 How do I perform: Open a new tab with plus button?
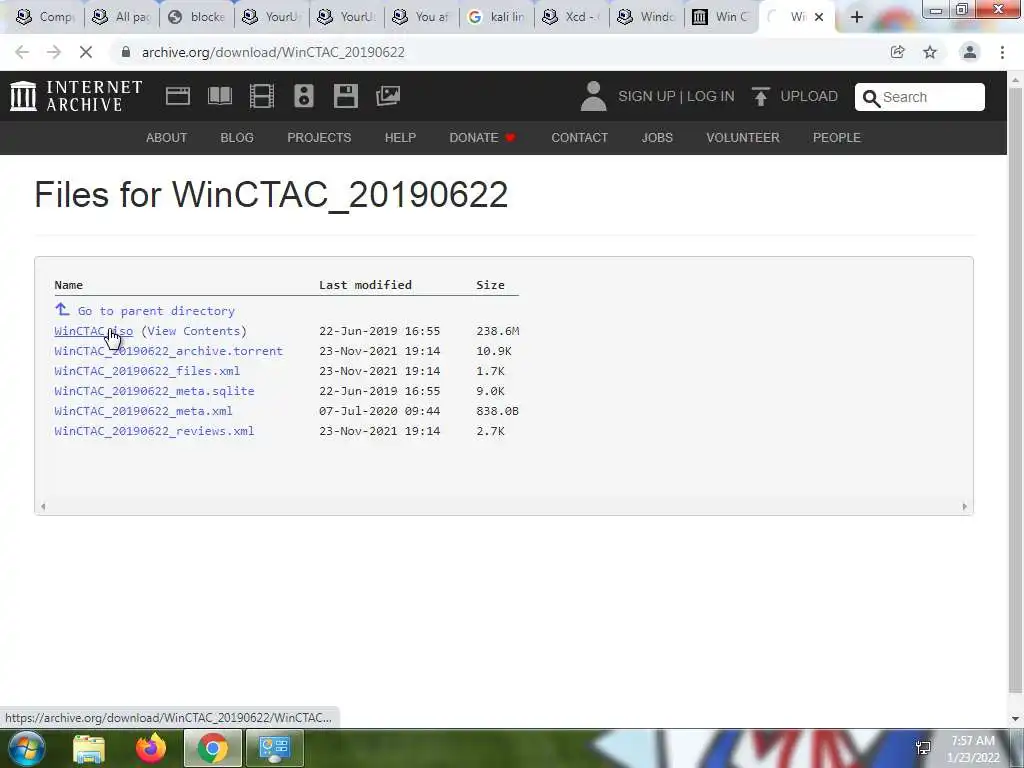click(x=857, y=17)
